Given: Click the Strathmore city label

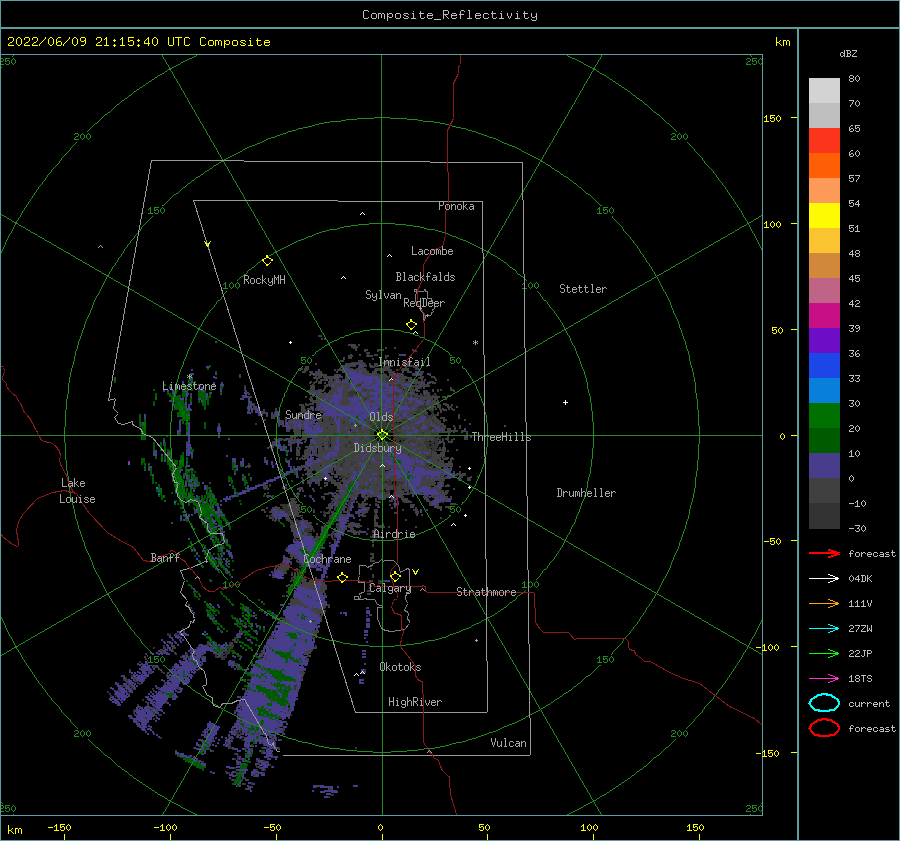Looking at the screenshot, I should [486, 592].
